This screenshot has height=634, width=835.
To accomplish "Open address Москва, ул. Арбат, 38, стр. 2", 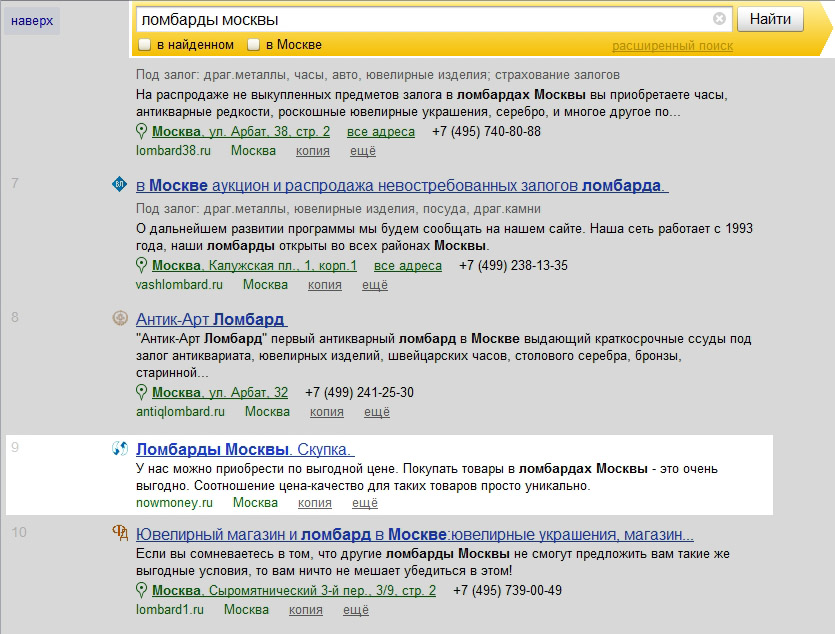I will pos(241,131).
